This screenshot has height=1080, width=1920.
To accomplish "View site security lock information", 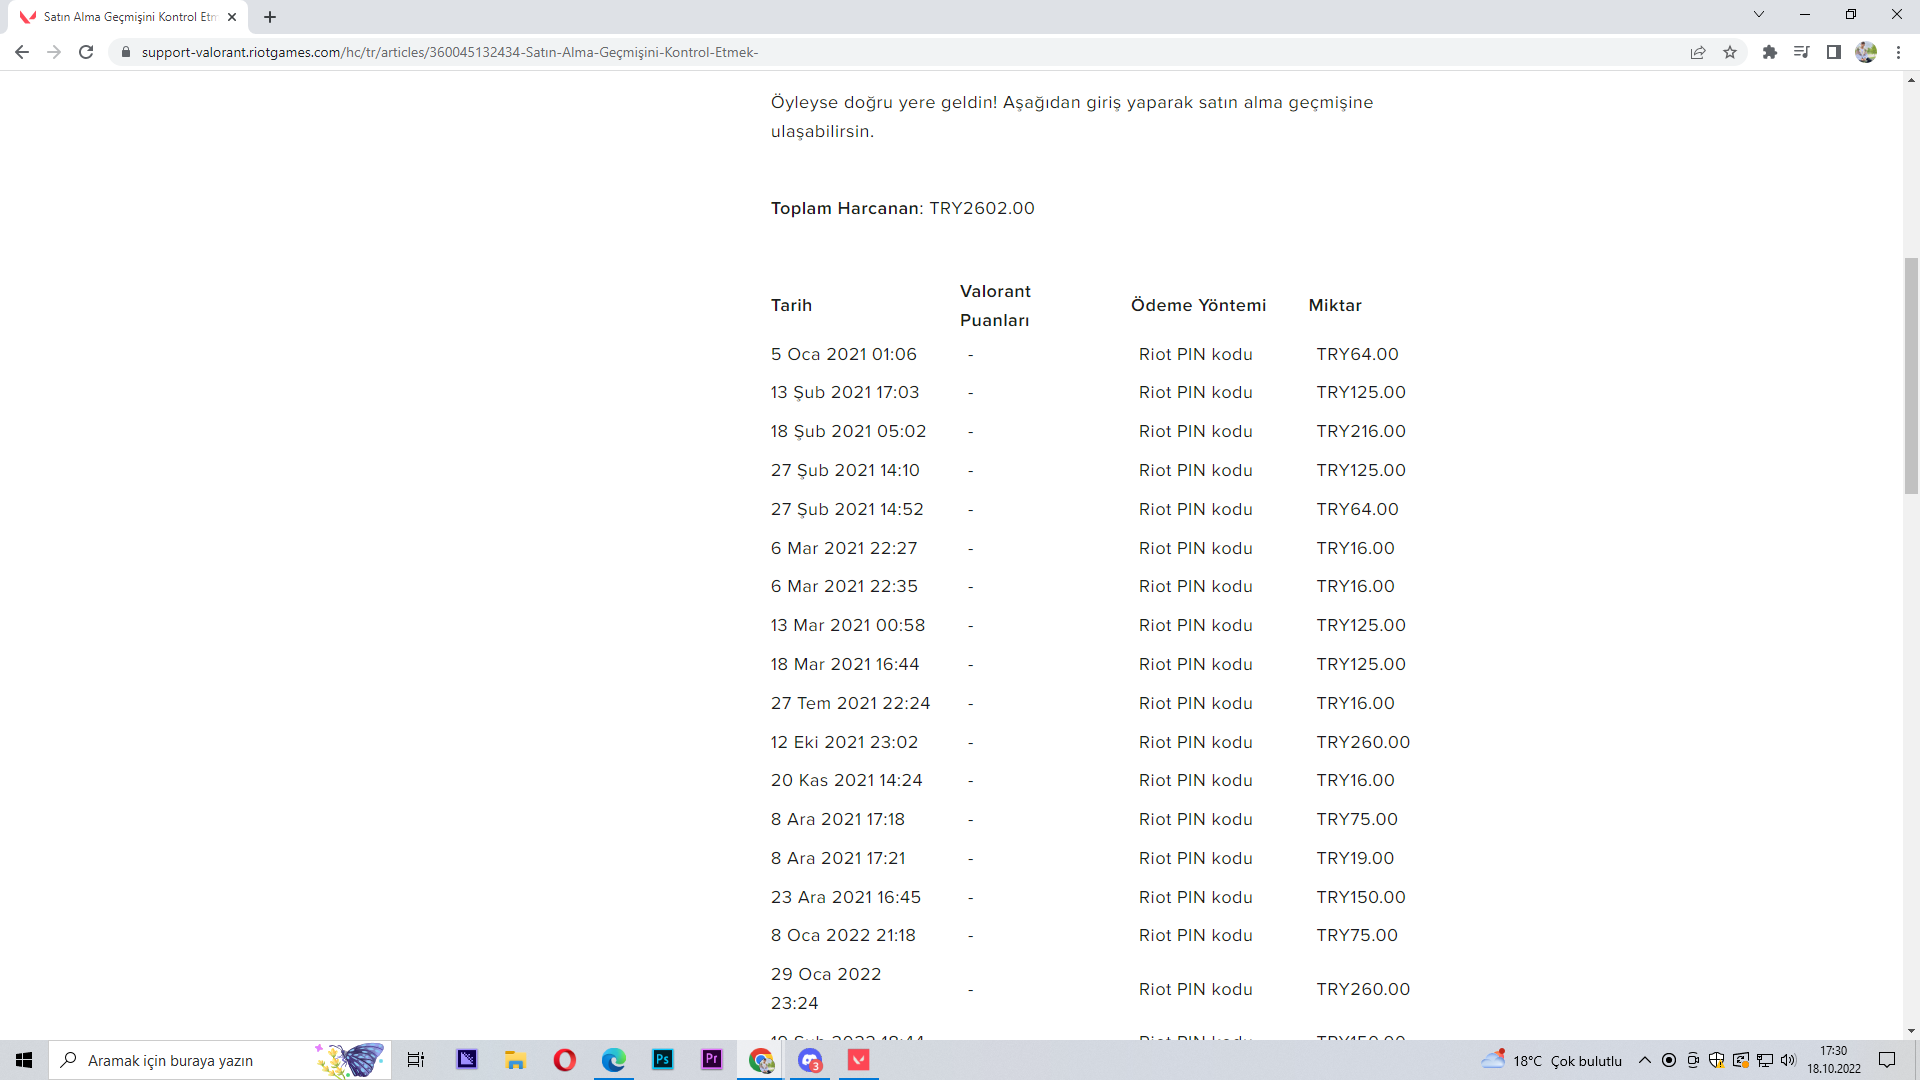I will click(x=126, y=52).
